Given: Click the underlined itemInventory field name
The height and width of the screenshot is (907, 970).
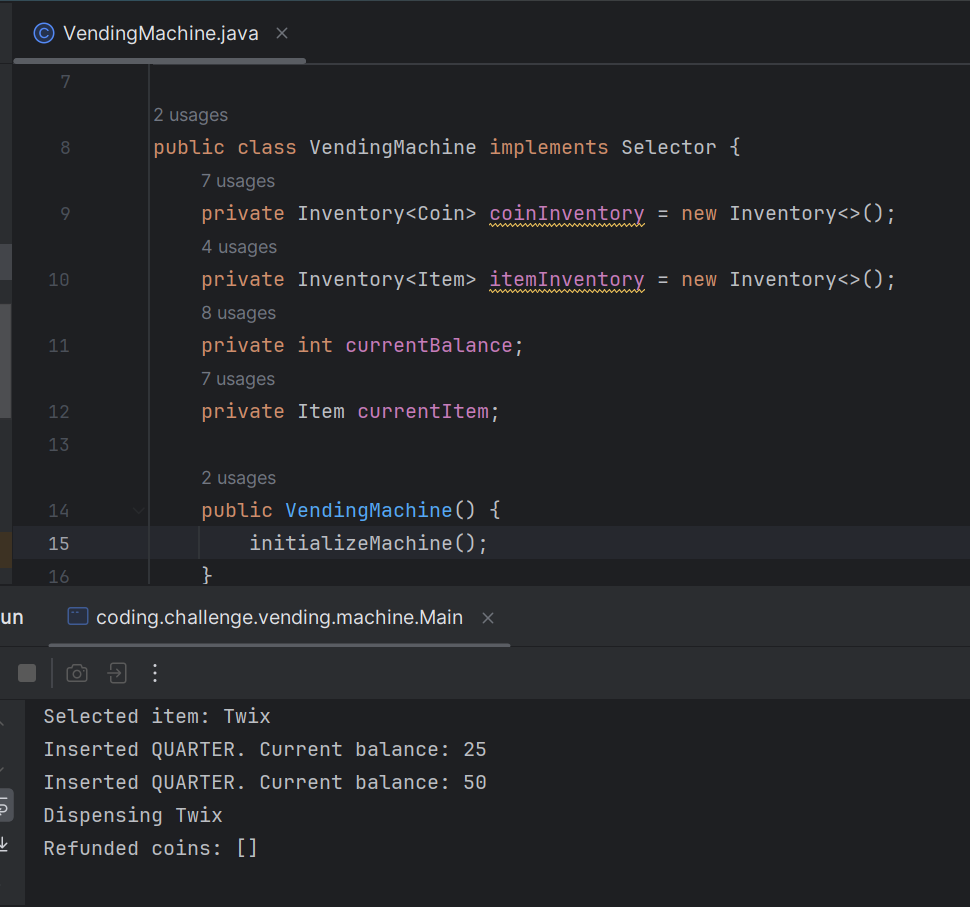Looking at the screenshot, I should click(x=567, y=280).
